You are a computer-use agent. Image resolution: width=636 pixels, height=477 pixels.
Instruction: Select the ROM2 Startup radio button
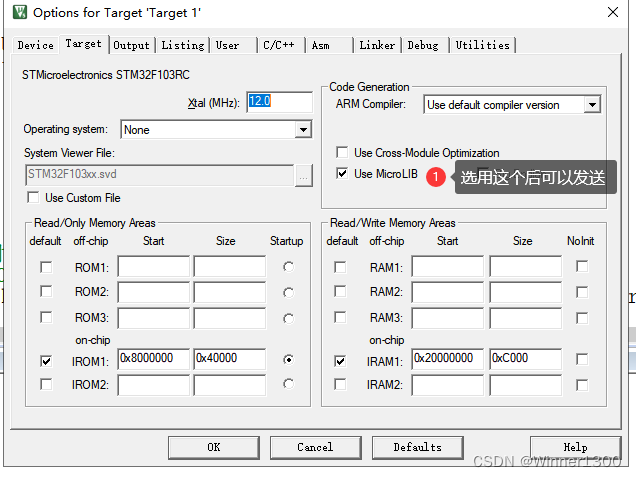(288, 292)
